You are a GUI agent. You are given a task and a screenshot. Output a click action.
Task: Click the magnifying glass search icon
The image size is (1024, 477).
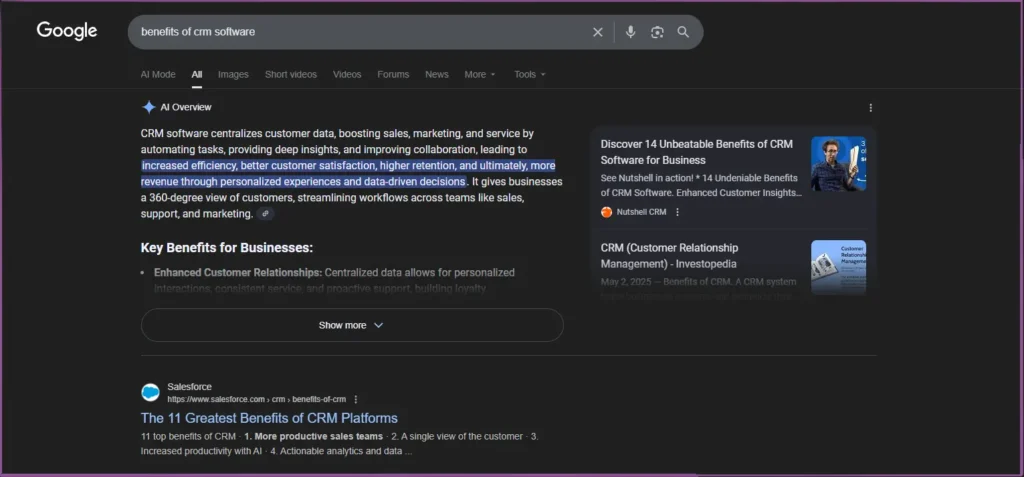[683, 32]
